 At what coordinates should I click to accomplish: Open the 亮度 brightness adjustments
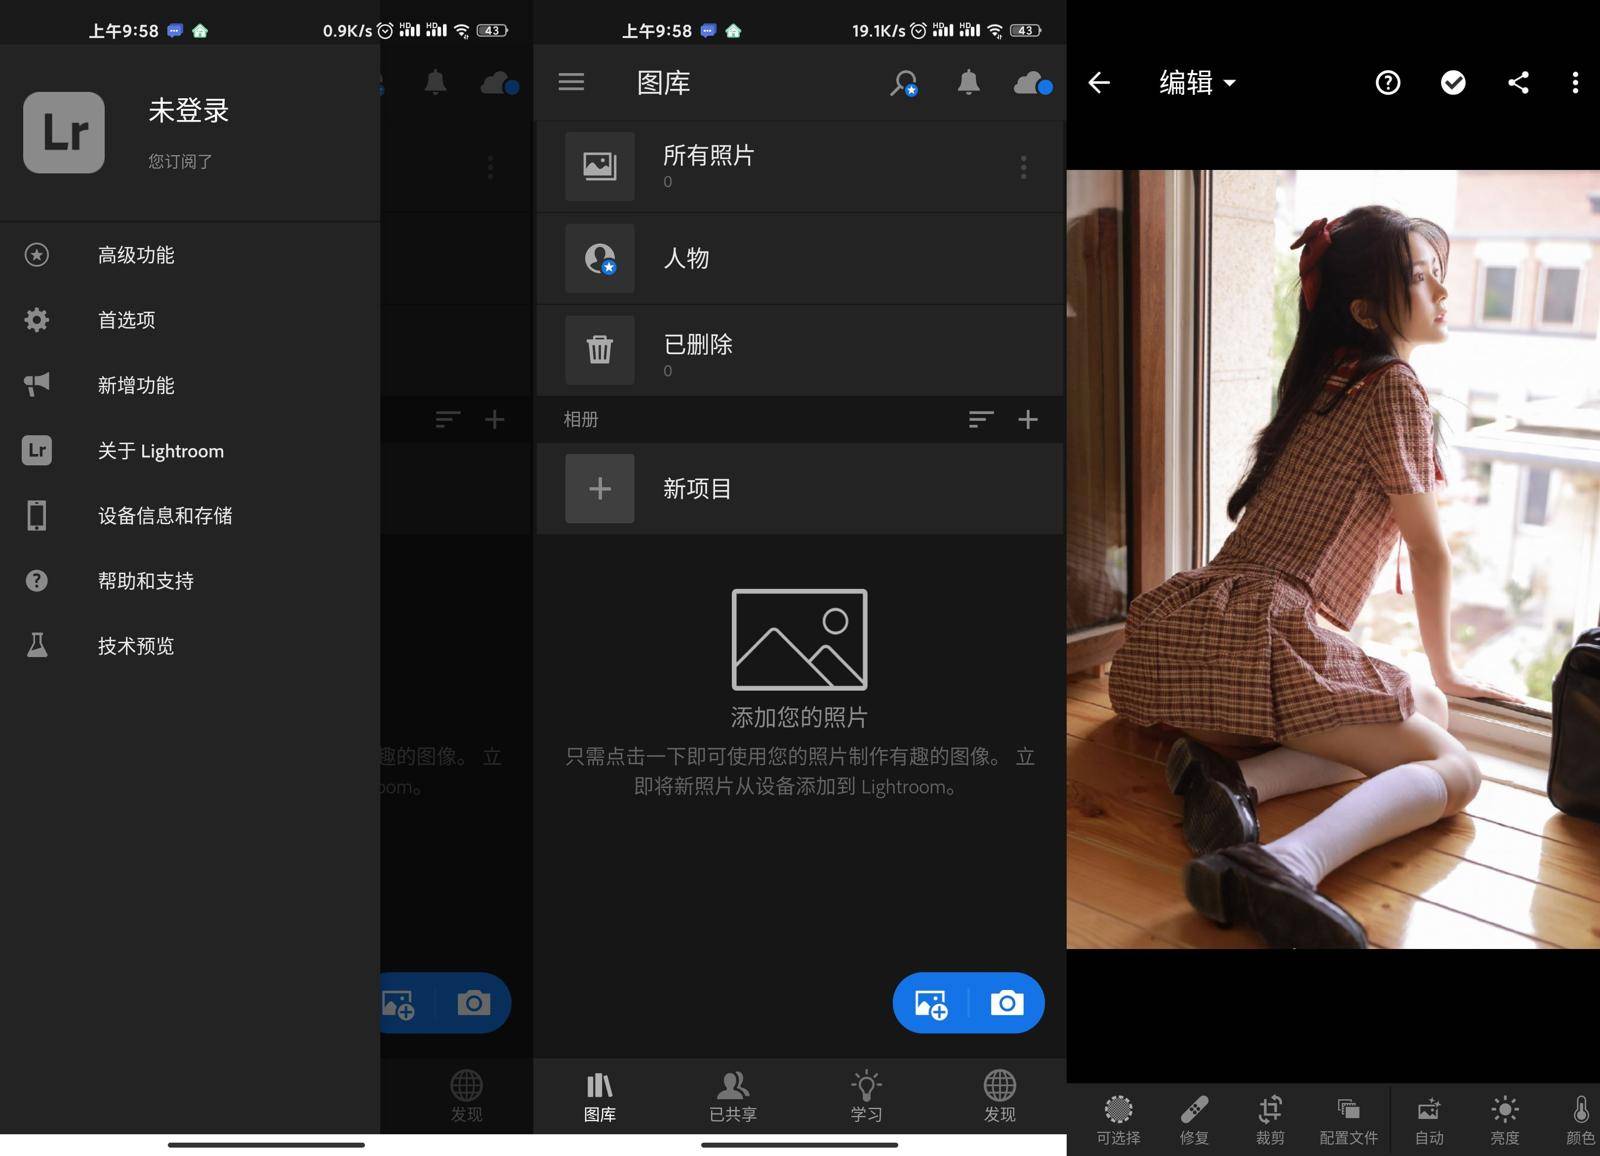coord(1504,1118)
